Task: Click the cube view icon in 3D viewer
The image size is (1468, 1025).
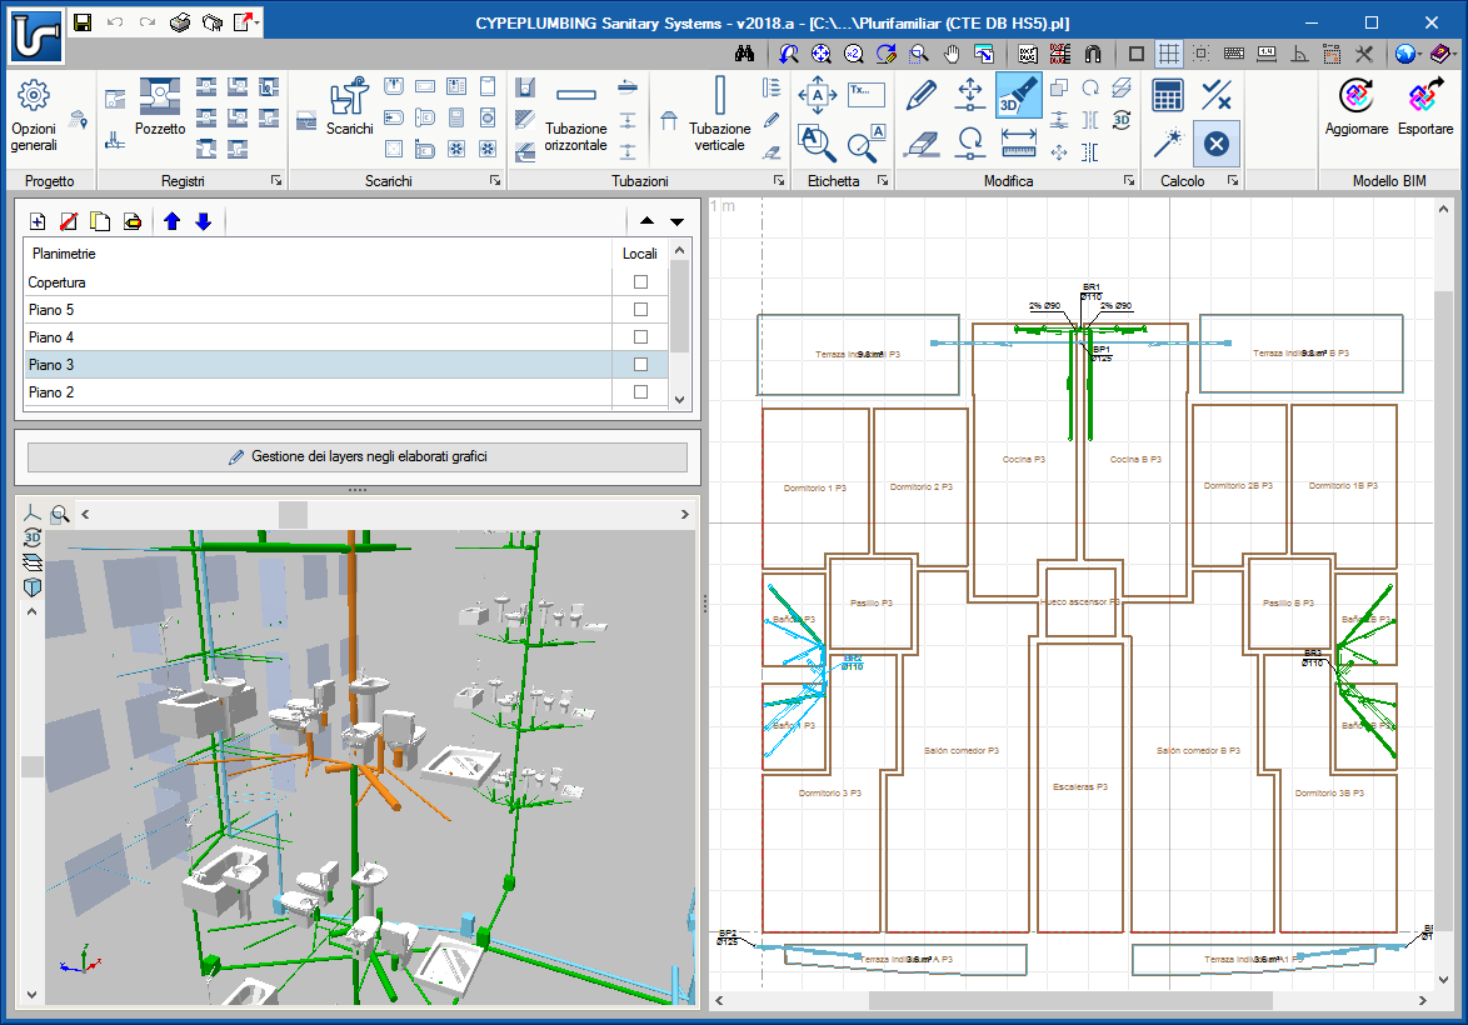Action: tap(32, 587)
